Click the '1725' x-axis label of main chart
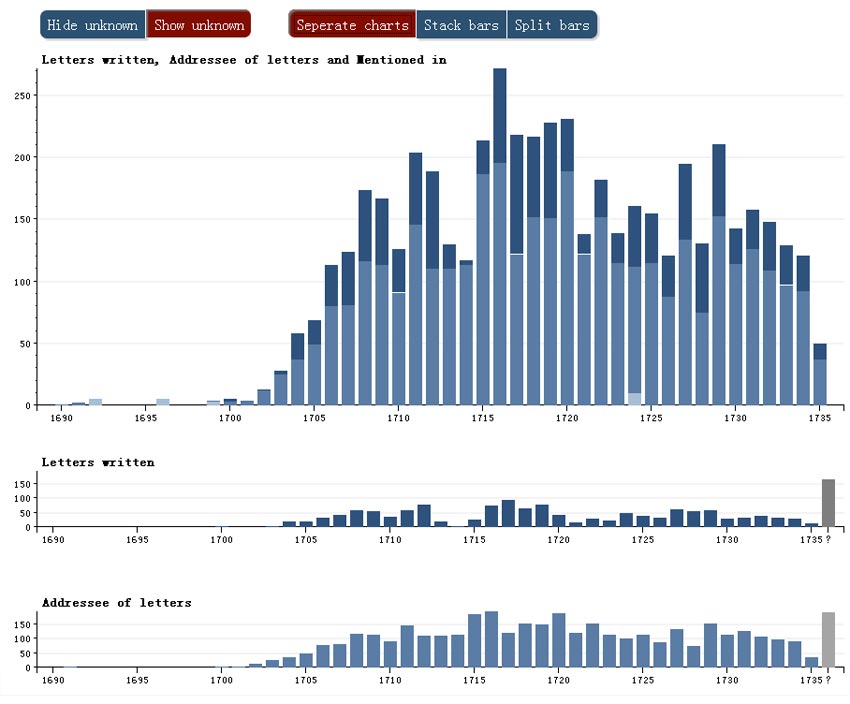This screenshot has height=704, width=850. [651, 418]
